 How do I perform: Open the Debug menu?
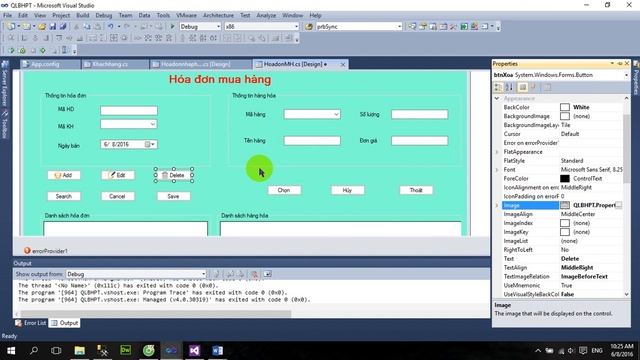[x=104, y=15]
